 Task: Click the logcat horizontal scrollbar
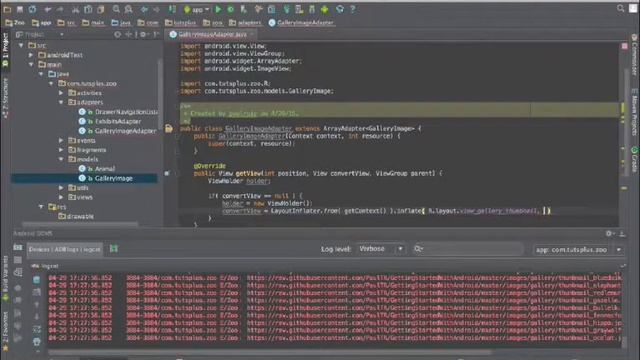(x=269, y=352)
